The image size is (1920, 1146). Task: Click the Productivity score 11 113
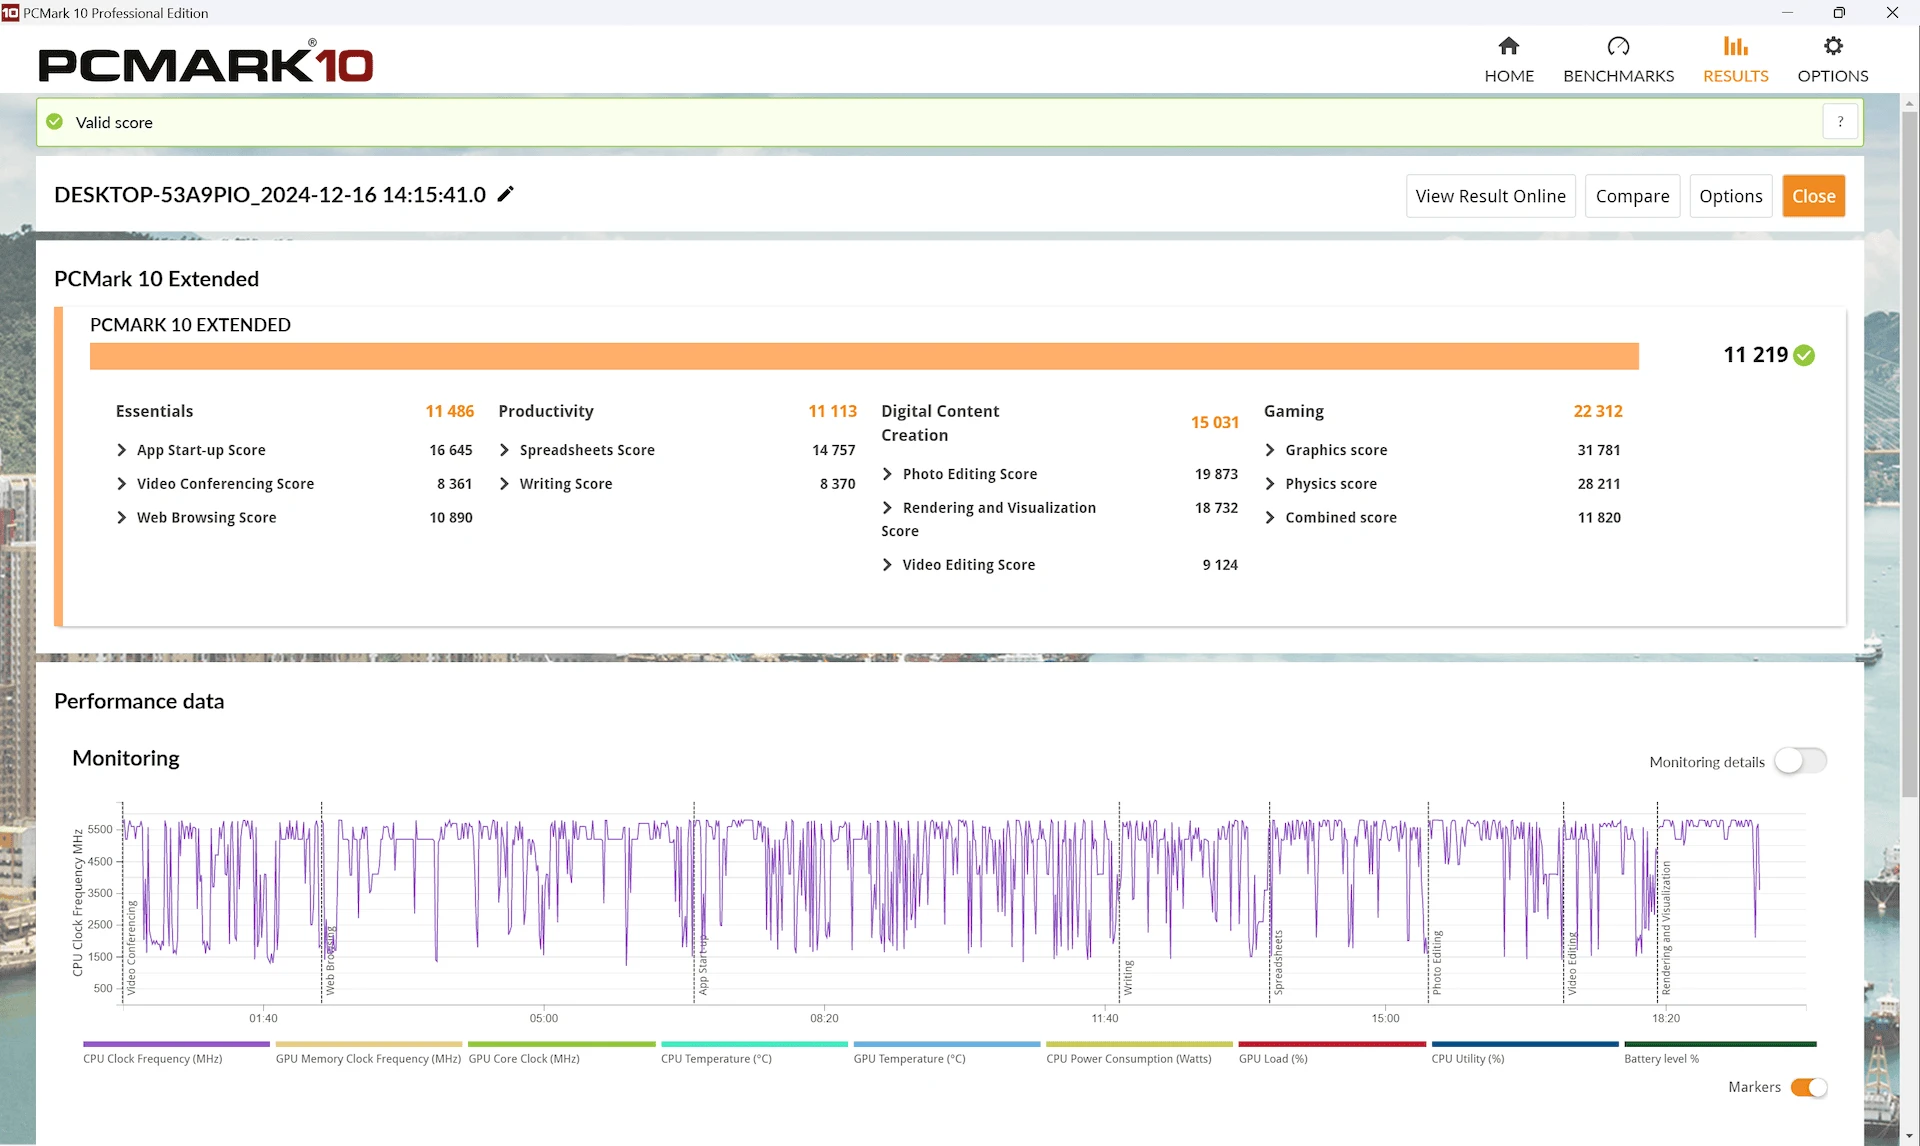[832, 411]
